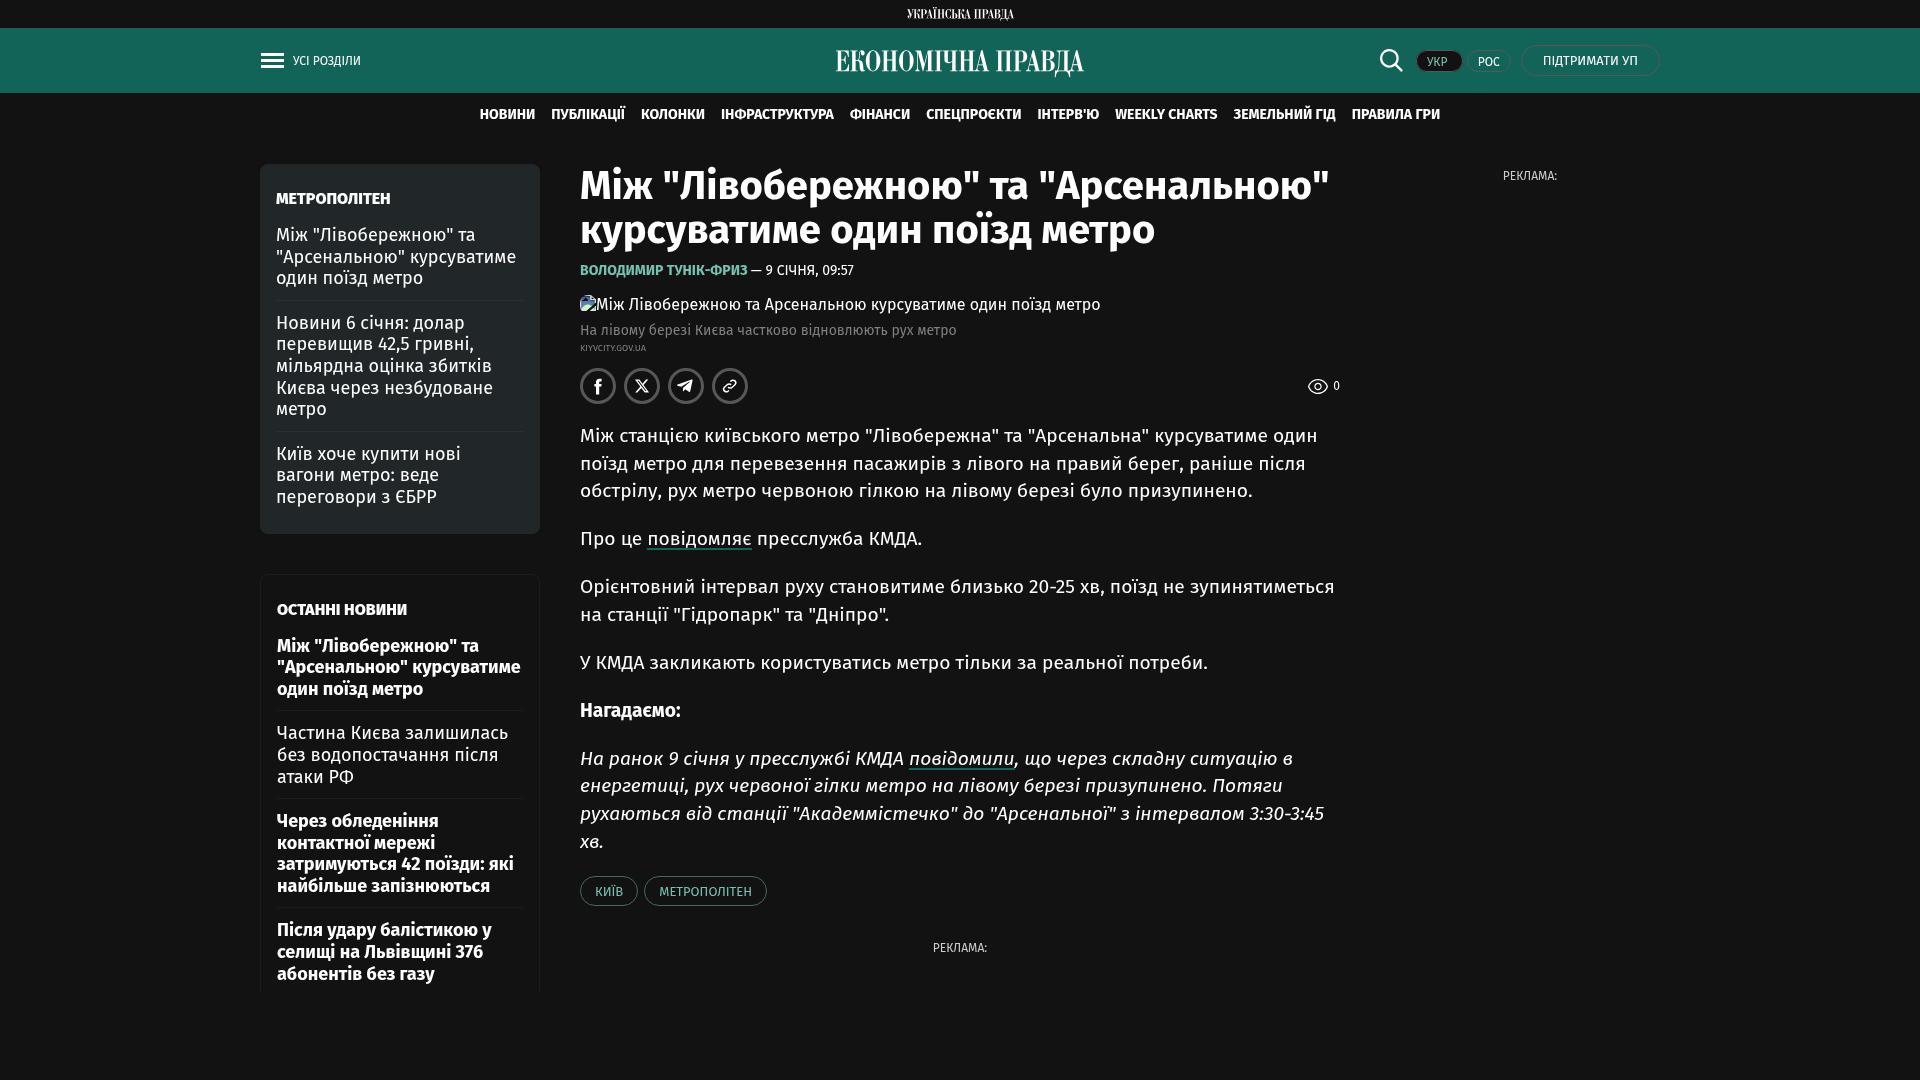Click the article's broken image thumbnail
Viewport: 1920px width, 1080px height.
[588, 304]
